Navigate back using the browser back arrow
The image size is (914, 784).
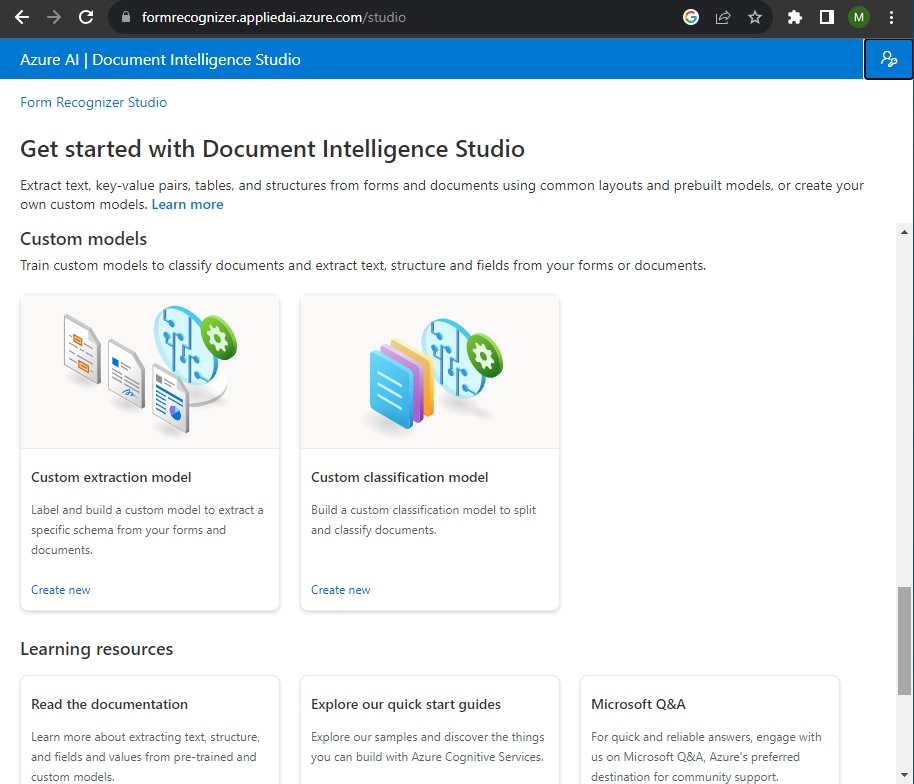coord(22,17)
